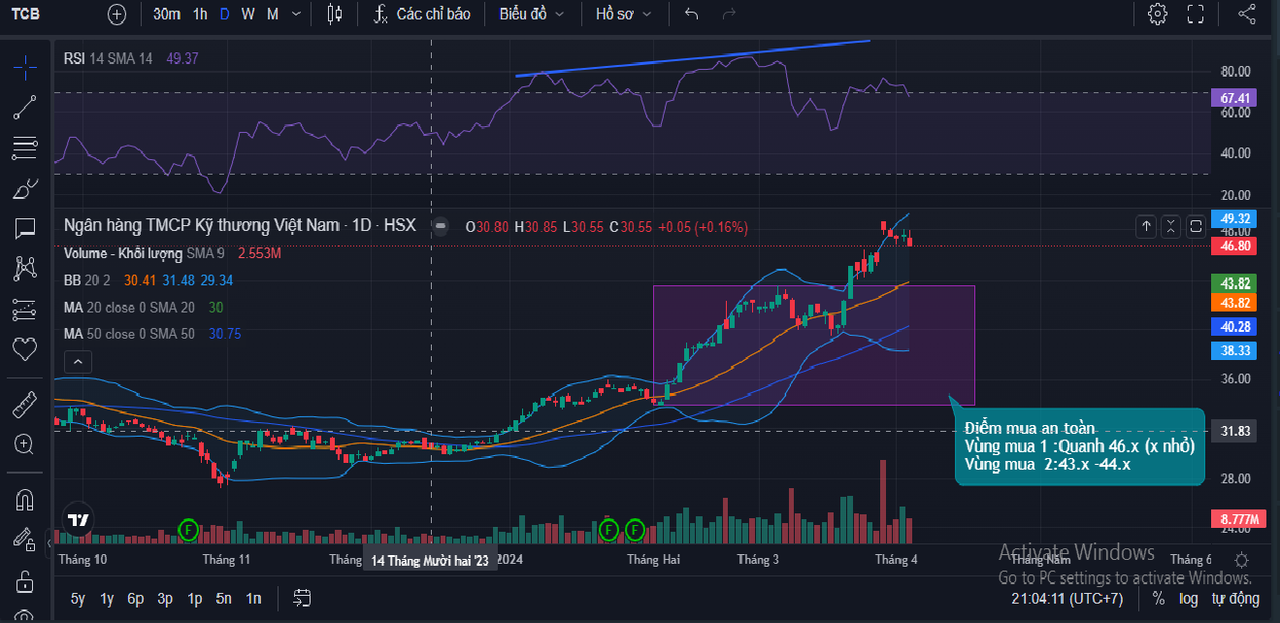Click the first green F marker near Tháng 10
The height and width of the screenshot is (623, 1280).
pos(188,529)
